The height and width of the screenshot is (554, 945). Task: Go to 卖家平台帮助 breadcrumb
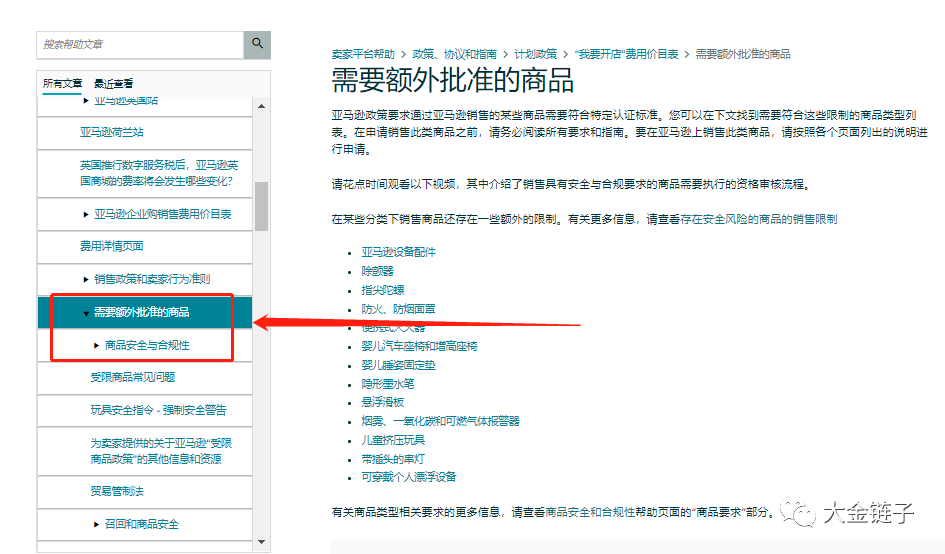[363, 54]
